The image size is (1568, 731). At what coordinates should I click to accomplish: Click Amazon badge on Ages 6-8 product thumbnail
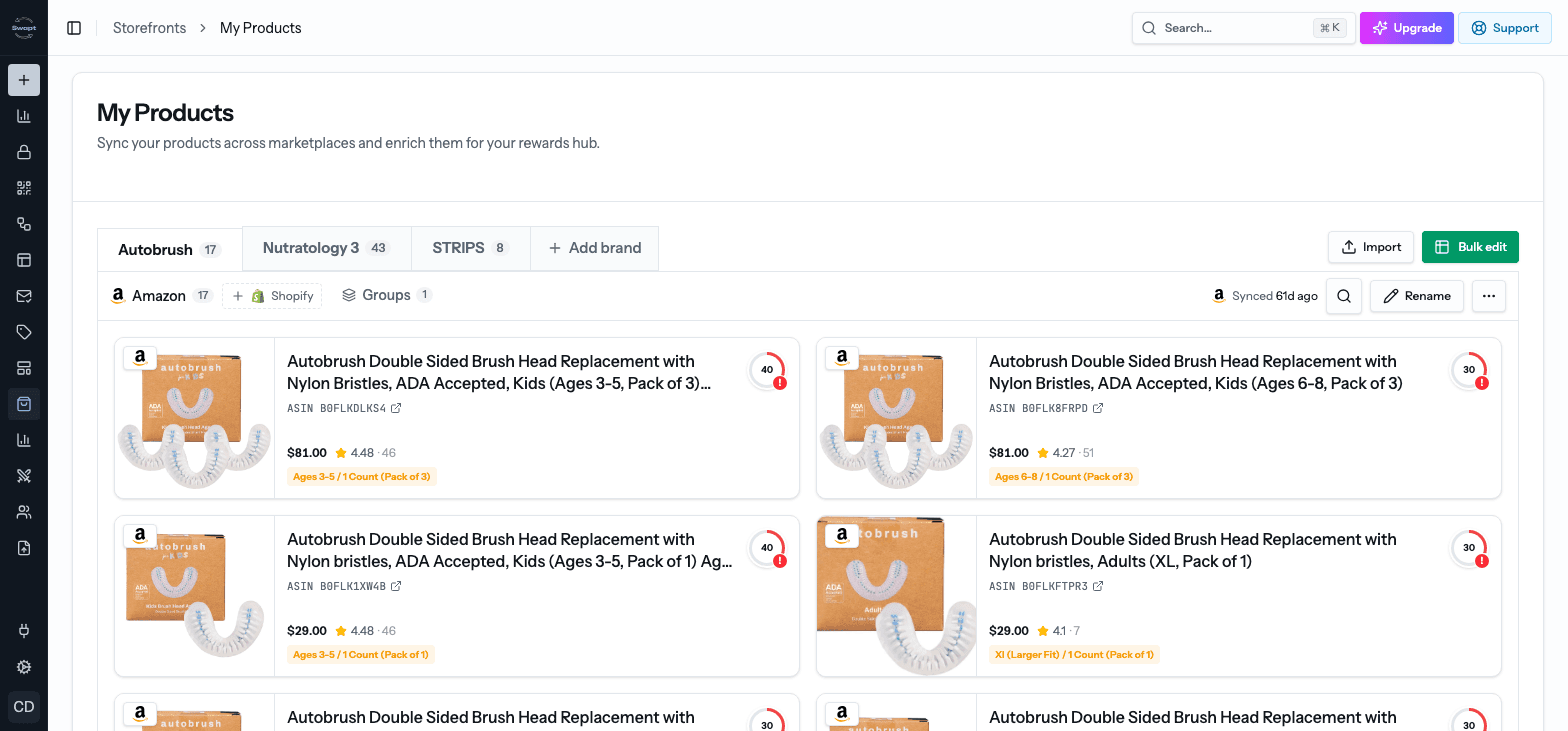click(842, 358)
